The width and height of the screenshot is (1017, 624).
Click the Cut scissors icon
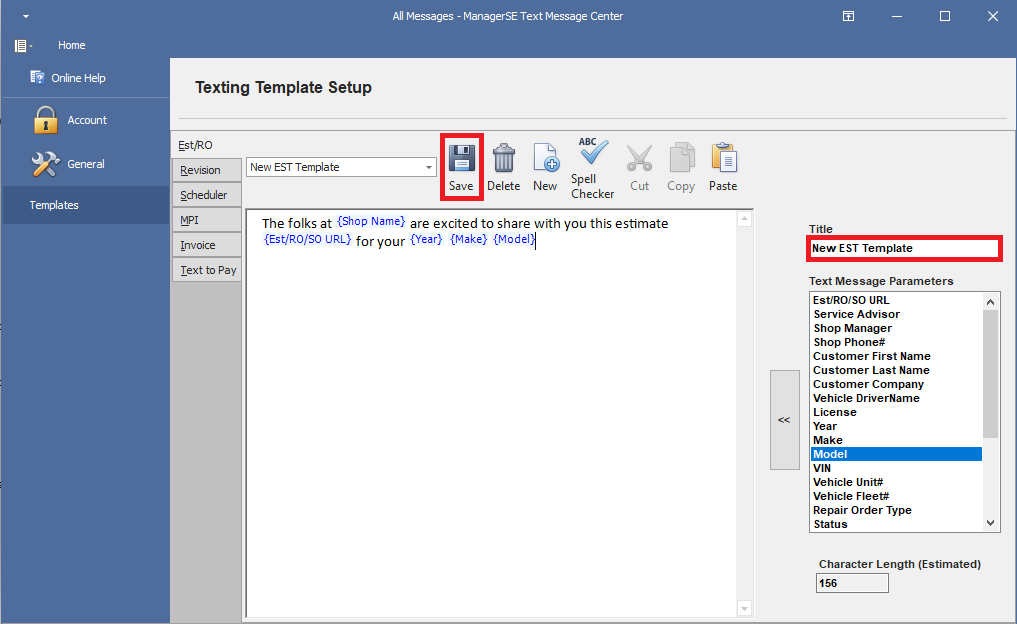pyautogui.click(x=639, y=167)
